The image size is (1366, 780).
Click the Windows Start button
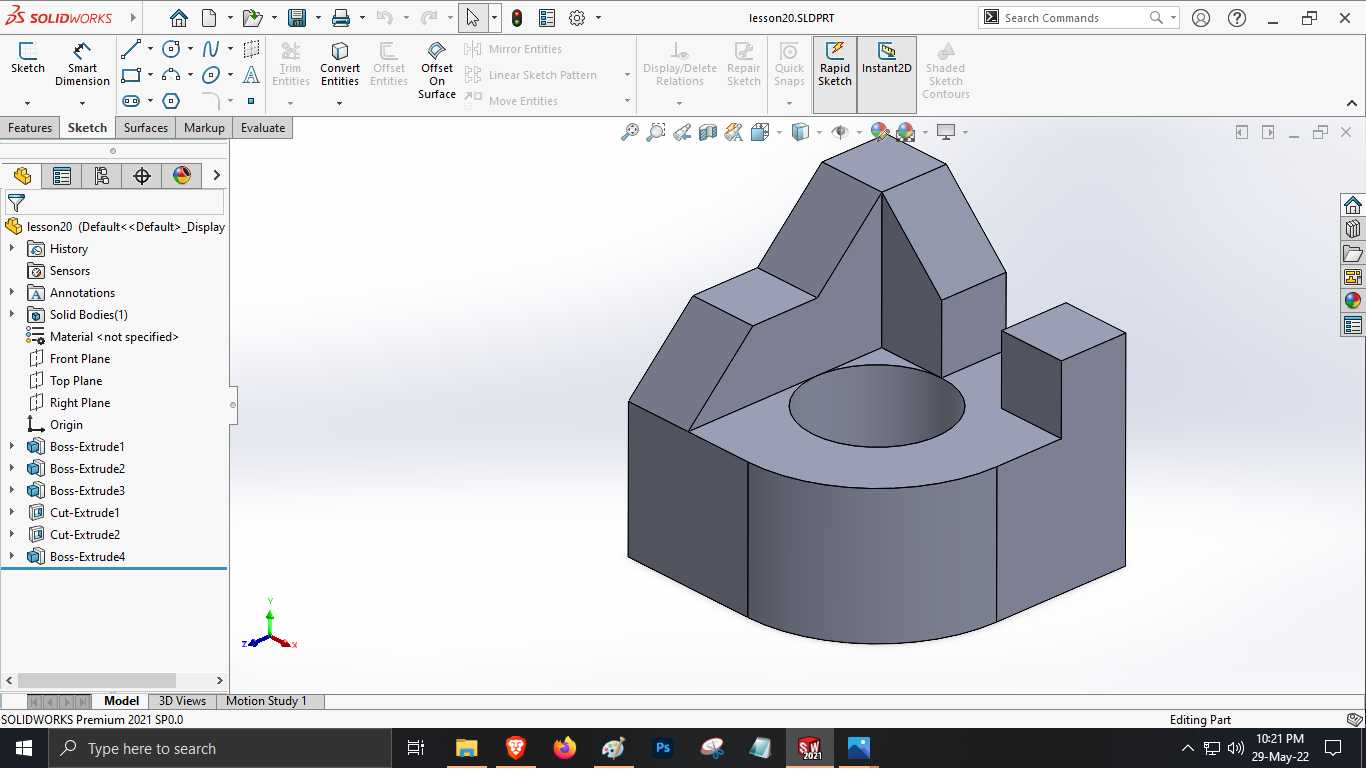tap(24, 748)
